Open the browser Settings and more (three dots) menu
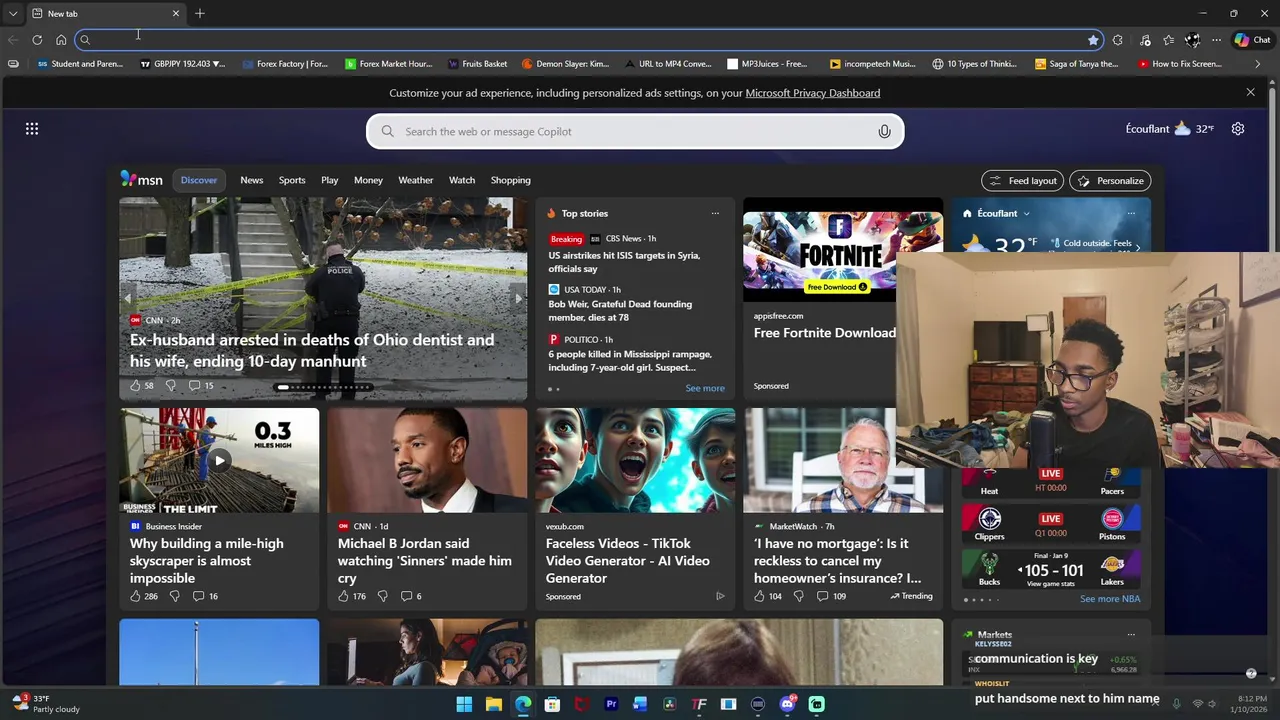 1216,40
